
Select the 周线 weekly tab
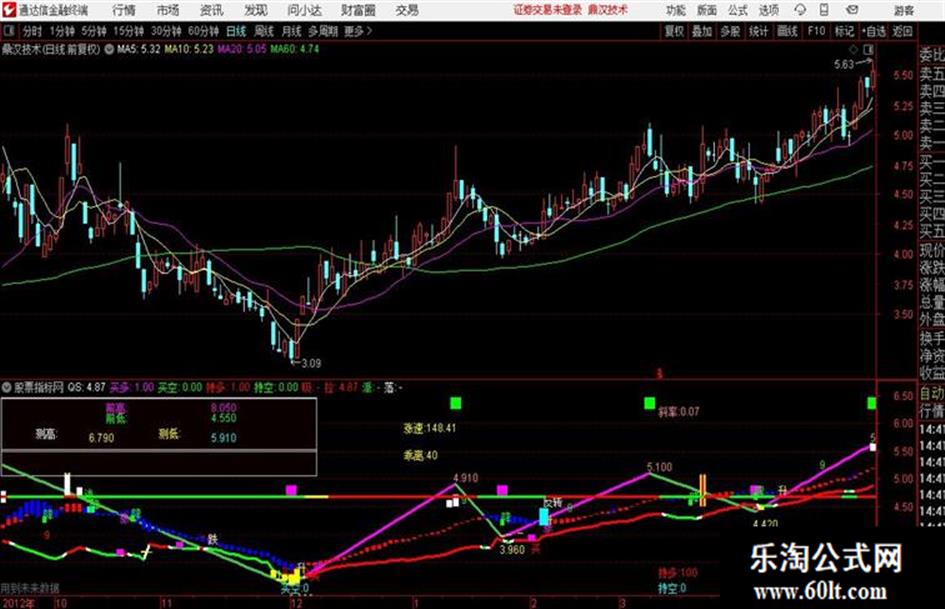[264, 31]
